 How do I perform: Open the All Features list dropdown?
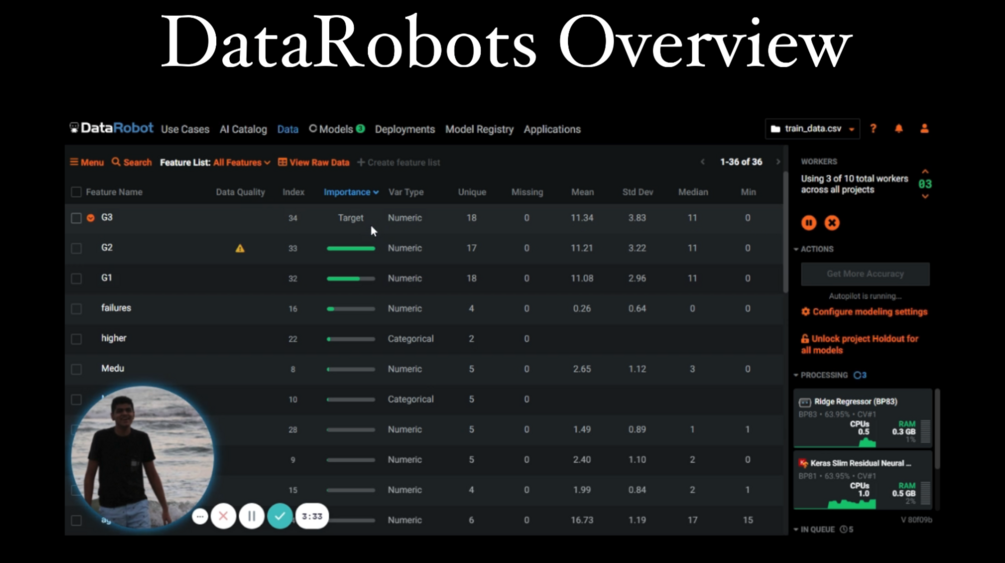(x=242, y=162)
